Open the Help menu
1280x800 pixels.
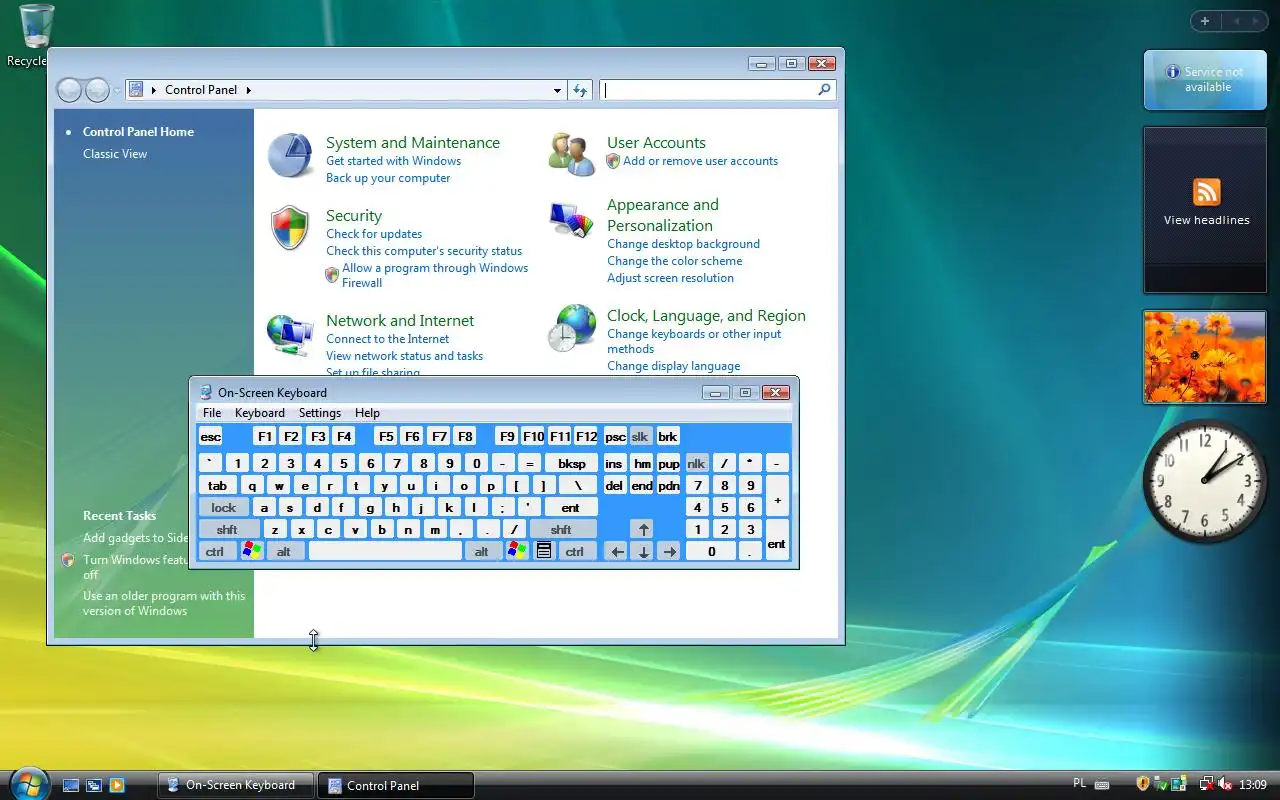(367, 413)
